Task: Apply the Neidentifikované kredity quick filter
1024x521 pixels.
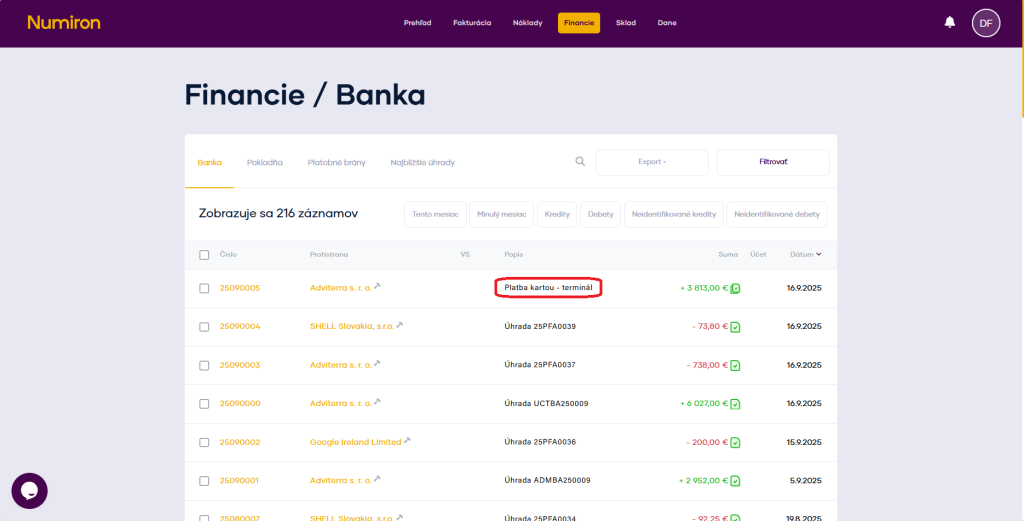Action: click(676, 214)
